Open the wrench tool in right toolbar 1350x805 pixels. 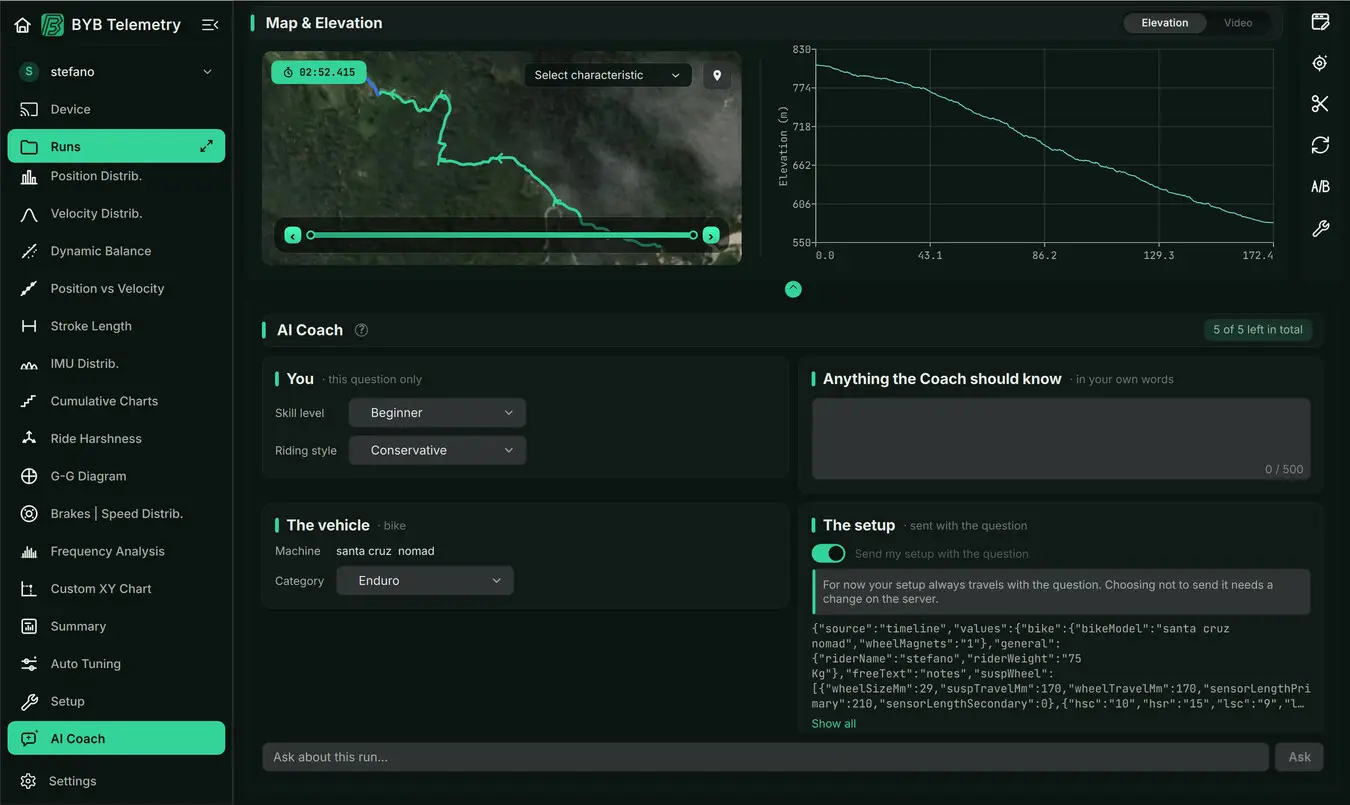1320,229
